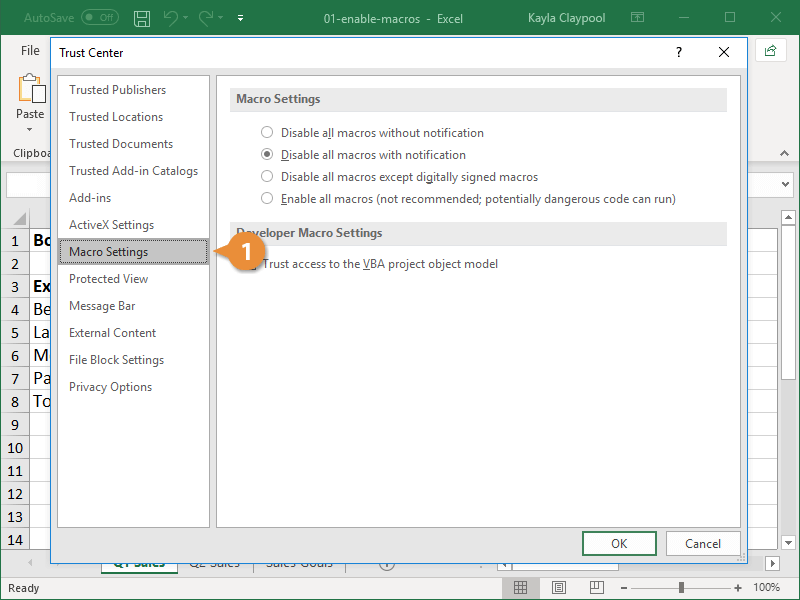Click the Save icon
The image size is (800, 600).
coord(141,17)
